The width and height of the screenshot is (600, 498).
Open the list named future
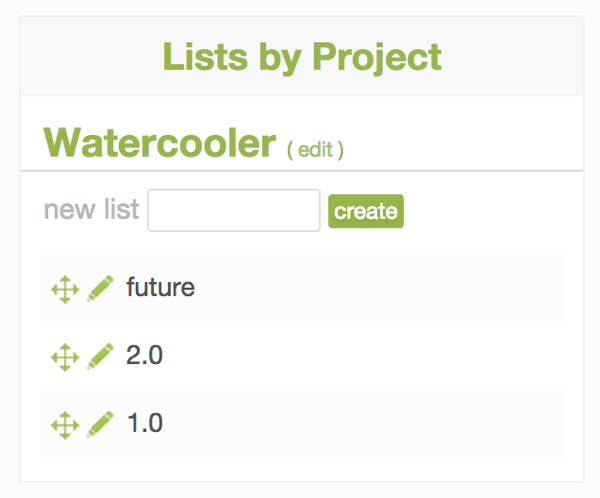(160, 288)
